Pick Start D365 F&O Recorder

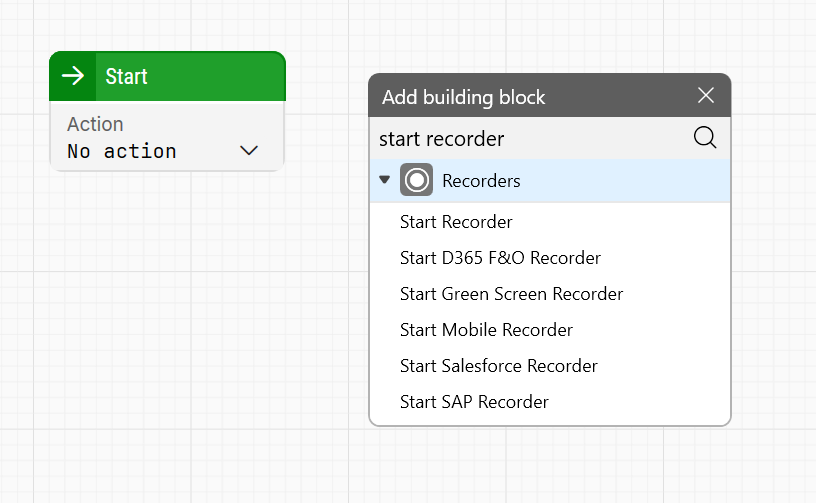point(500,258)
